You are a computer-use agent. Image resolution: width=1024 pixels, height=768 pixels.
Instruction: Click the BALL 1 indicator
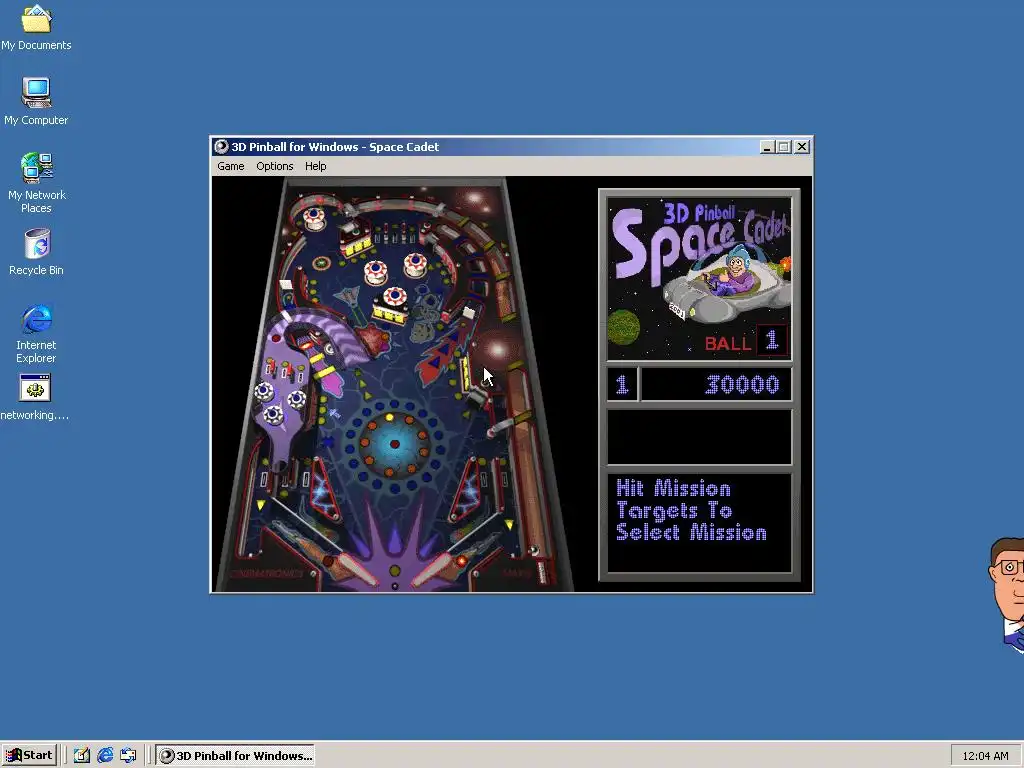pyautogui.click(x=745, y=342)
